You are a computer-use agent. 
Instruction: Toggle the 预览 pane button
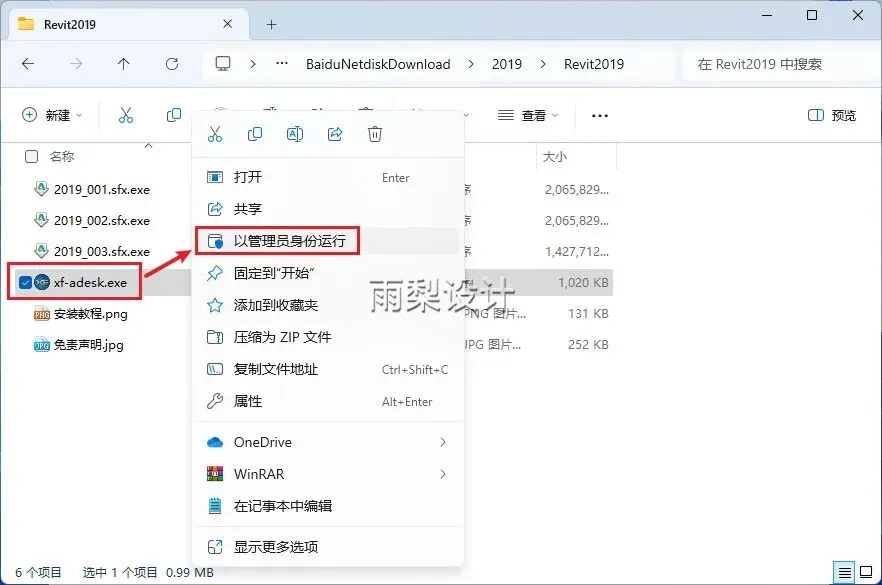click(x=831, y=115)
